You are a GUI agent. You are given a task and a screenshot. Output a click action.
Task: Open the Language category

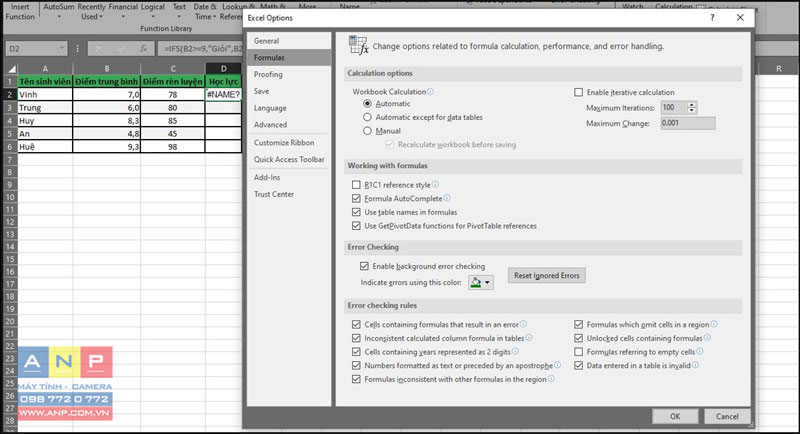coord(289,108)
